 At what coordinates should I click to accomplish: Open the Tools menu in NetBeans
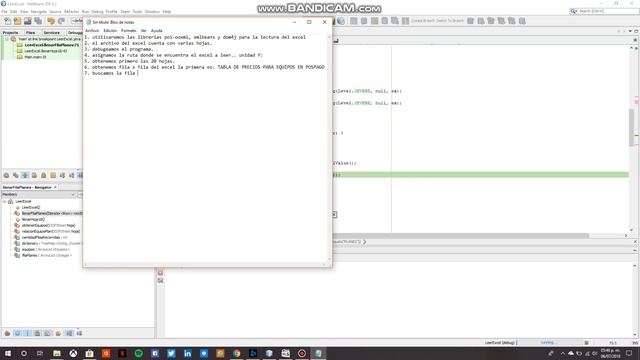coord(137,11)
